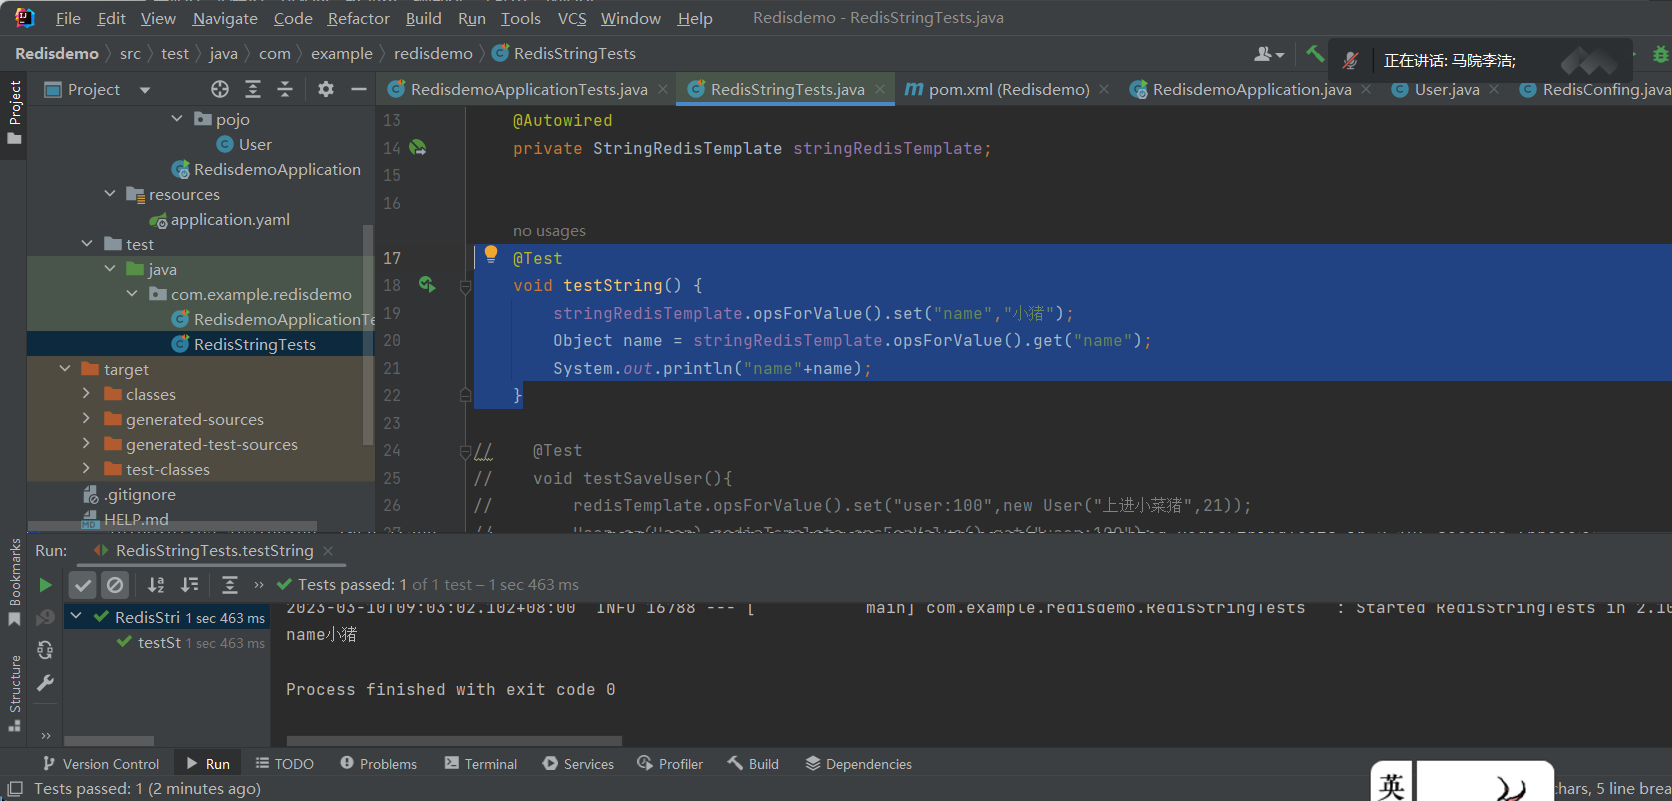The height and width of the screenshot is (801, 1672).
Task: Collapse the test folder
Action: point(87,244)
